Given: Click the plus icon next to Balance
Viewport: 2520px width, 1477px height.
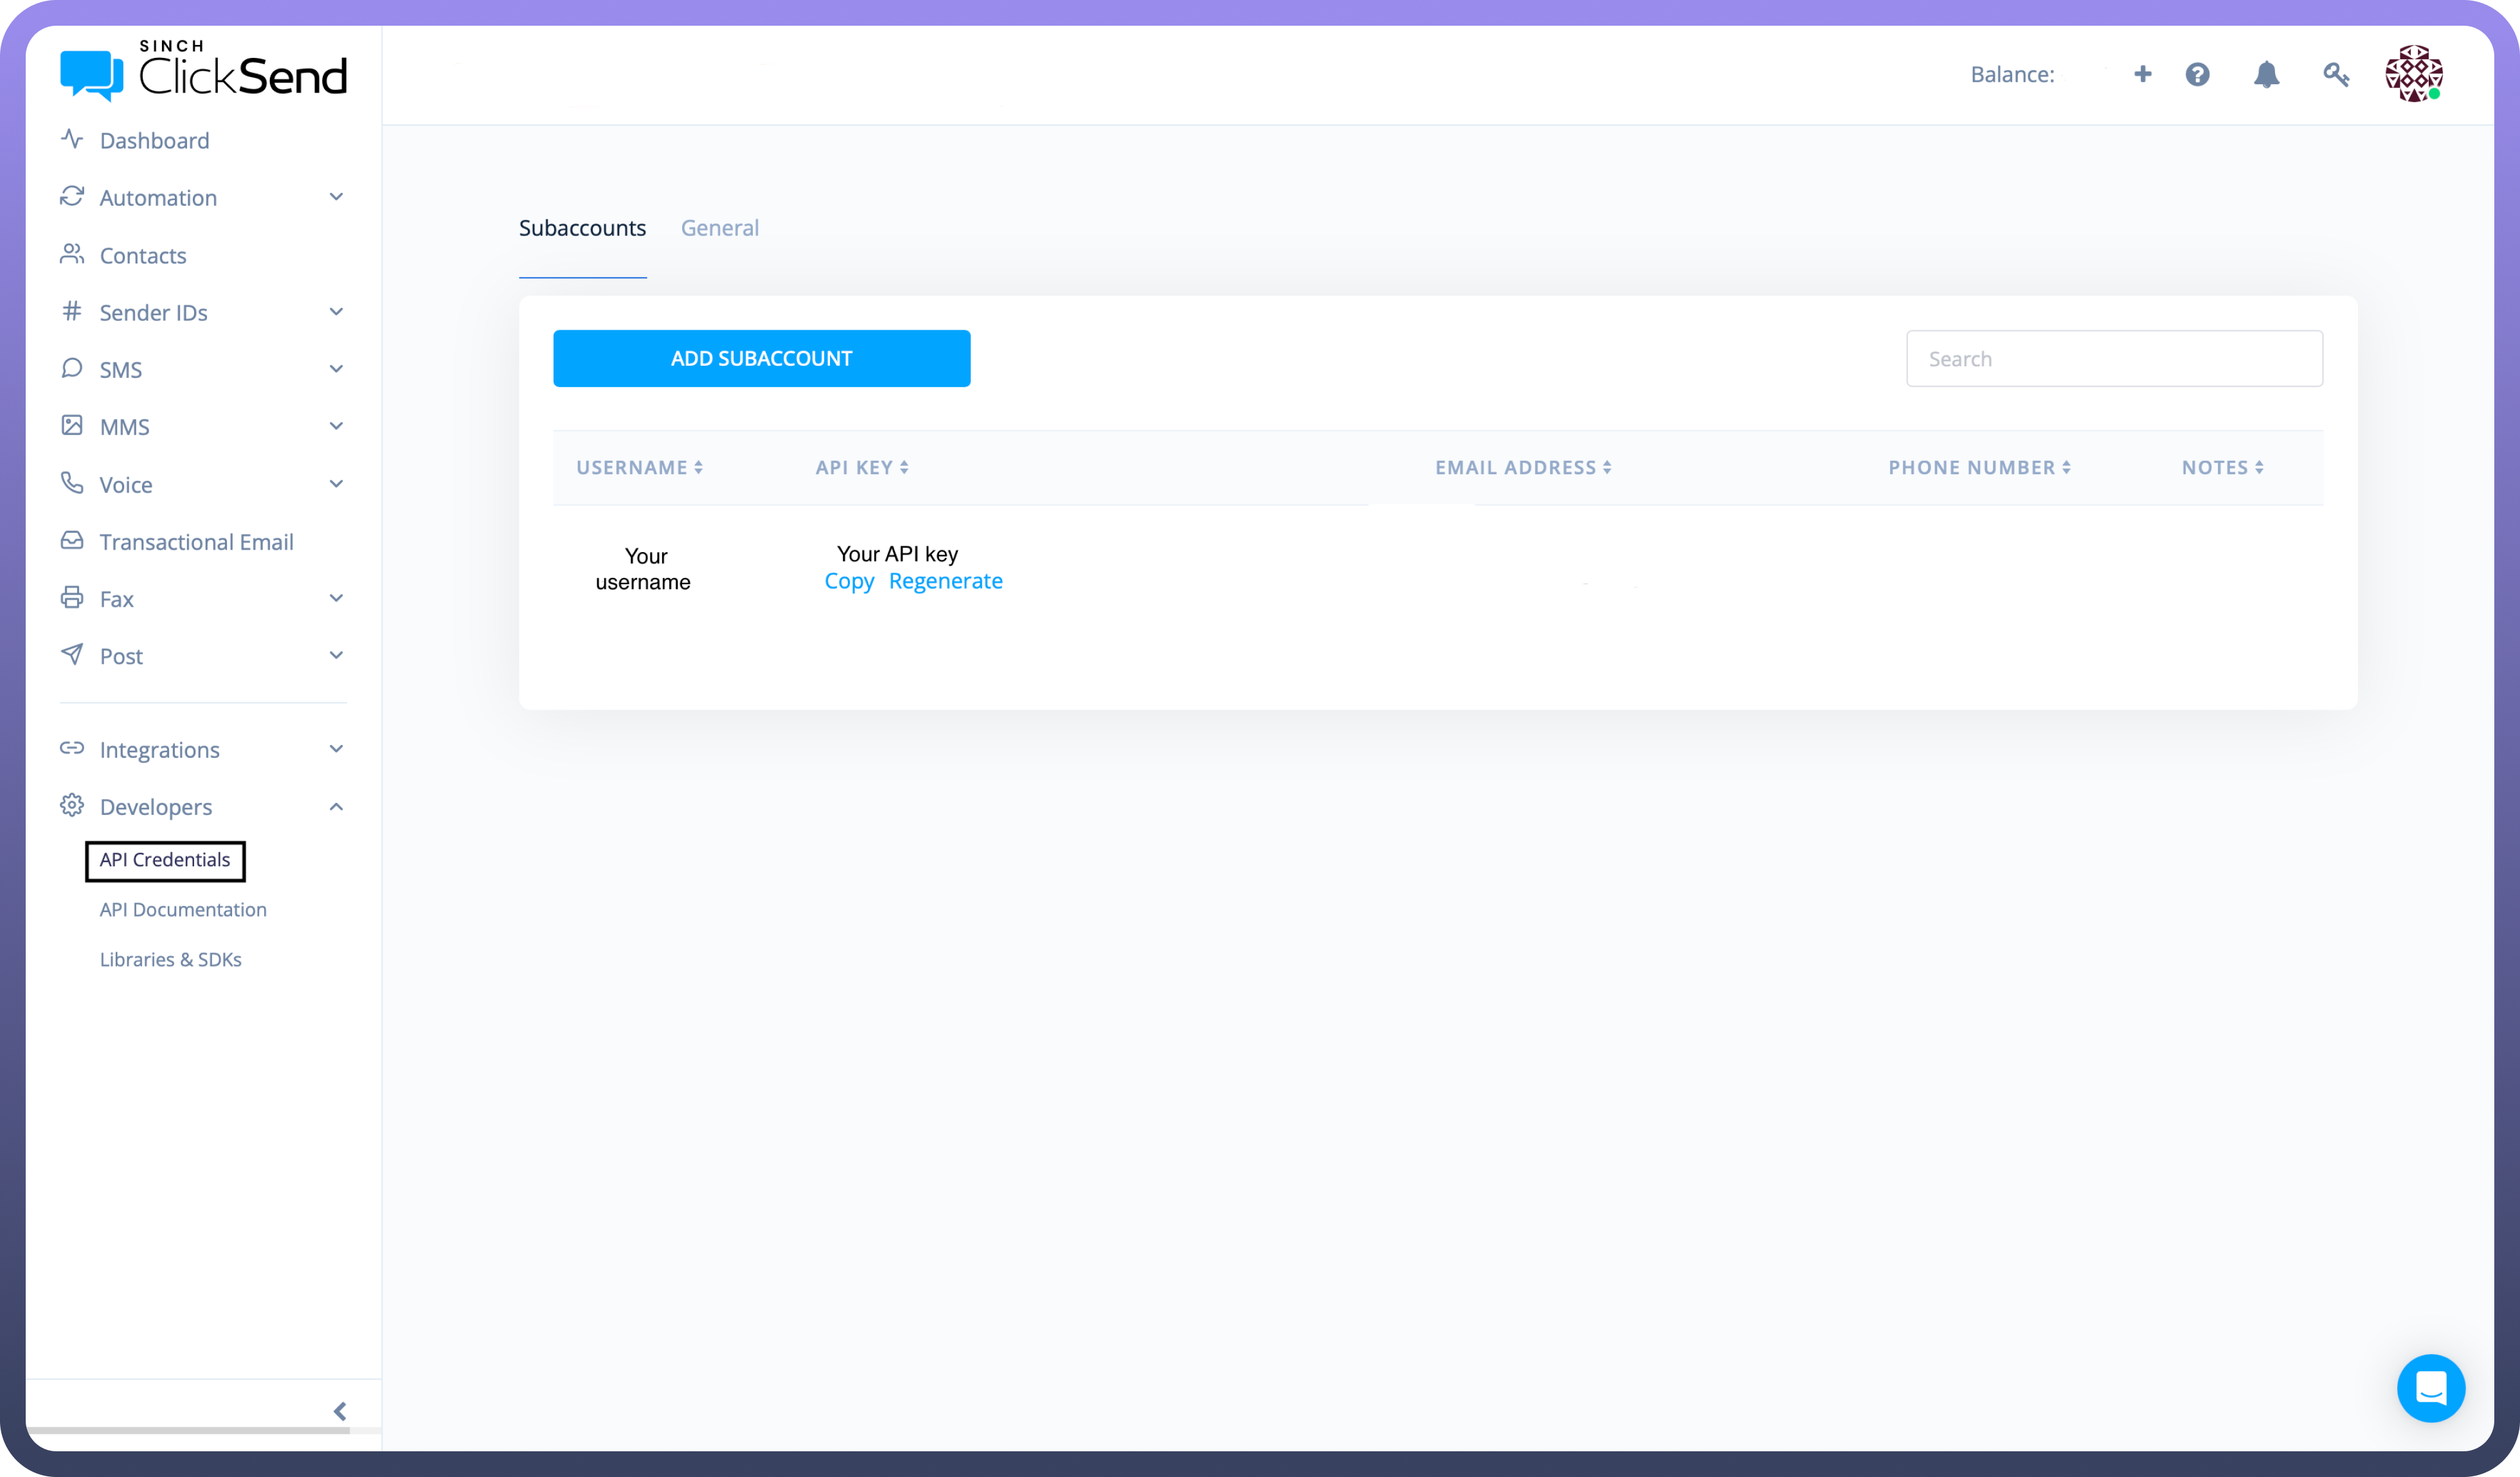Looking at the screenshot, I should [x=2142, y=74].
